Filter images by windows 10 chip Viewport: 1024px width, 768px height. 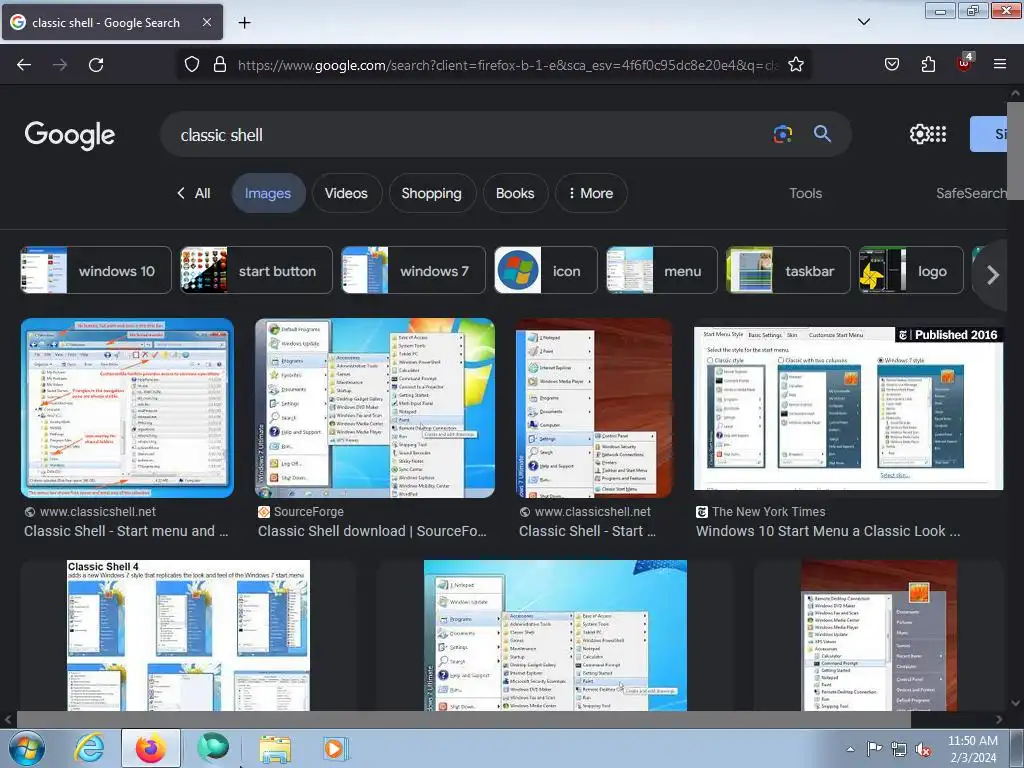click(x=96, y=270)
